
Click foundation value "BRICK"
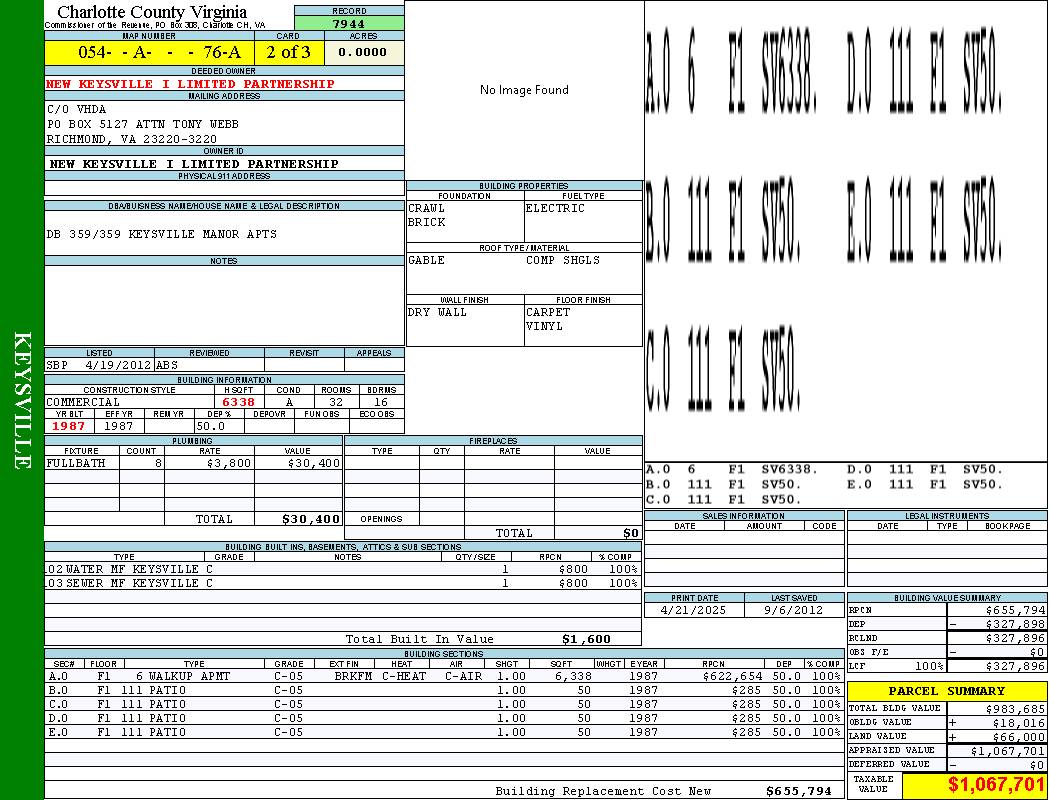(427, 222)
